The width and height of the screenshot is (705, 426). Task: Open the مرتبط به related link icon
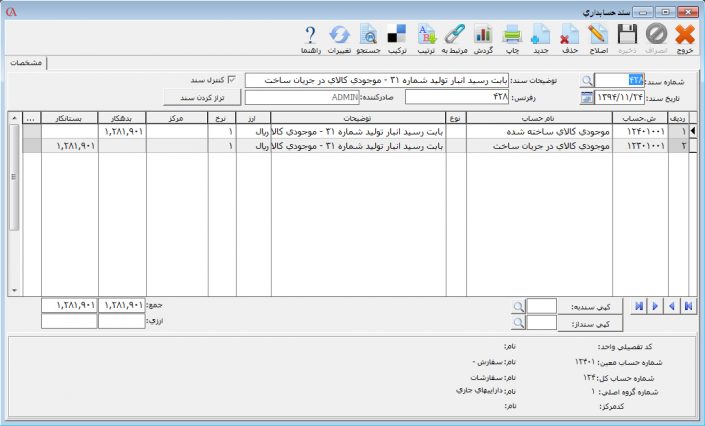(x=454, y=38)
